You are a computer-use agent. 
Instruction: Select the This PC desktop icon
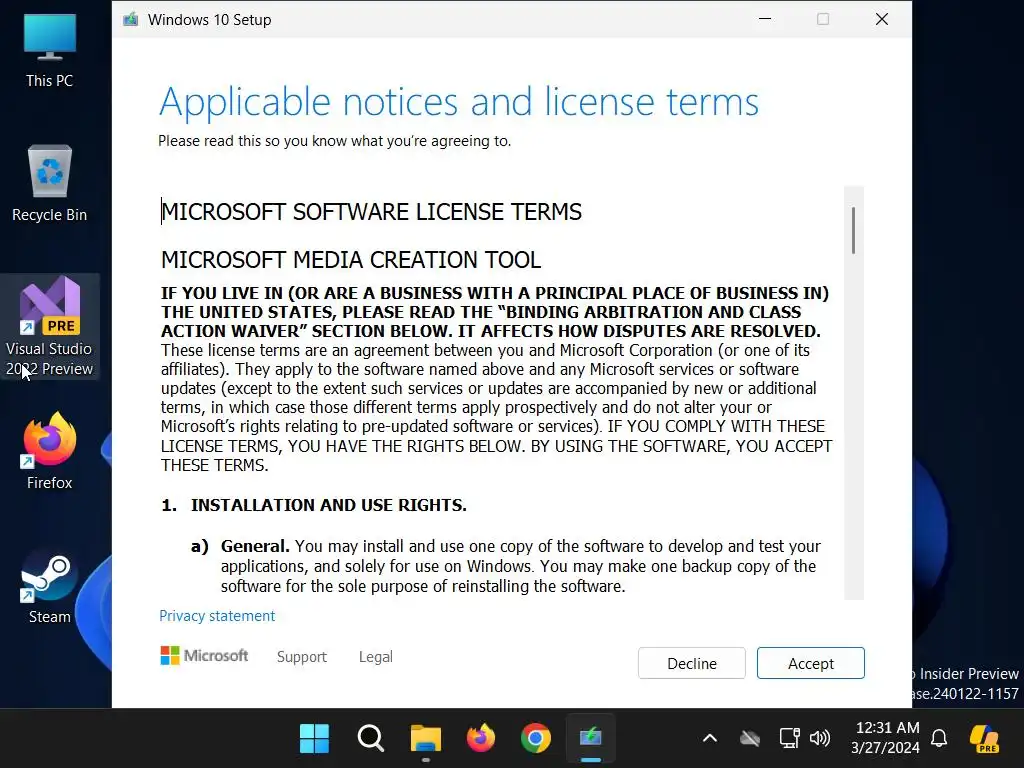[50, 51]
